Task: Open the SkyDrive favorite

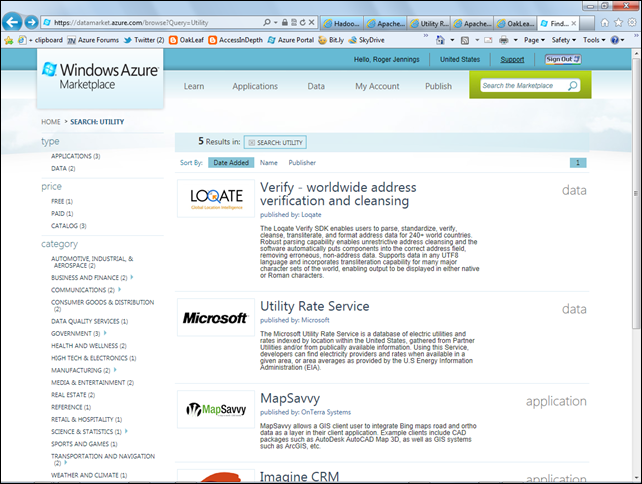Action: click(x=366, y=40)
